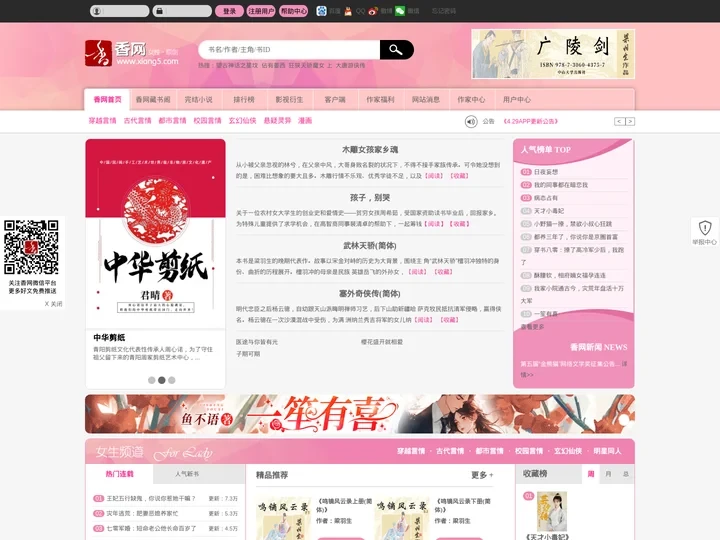Image resolution: width=720 pixels, height=540 pixels.
Task: Click the Weibo login icon
Action: (373, 11)
